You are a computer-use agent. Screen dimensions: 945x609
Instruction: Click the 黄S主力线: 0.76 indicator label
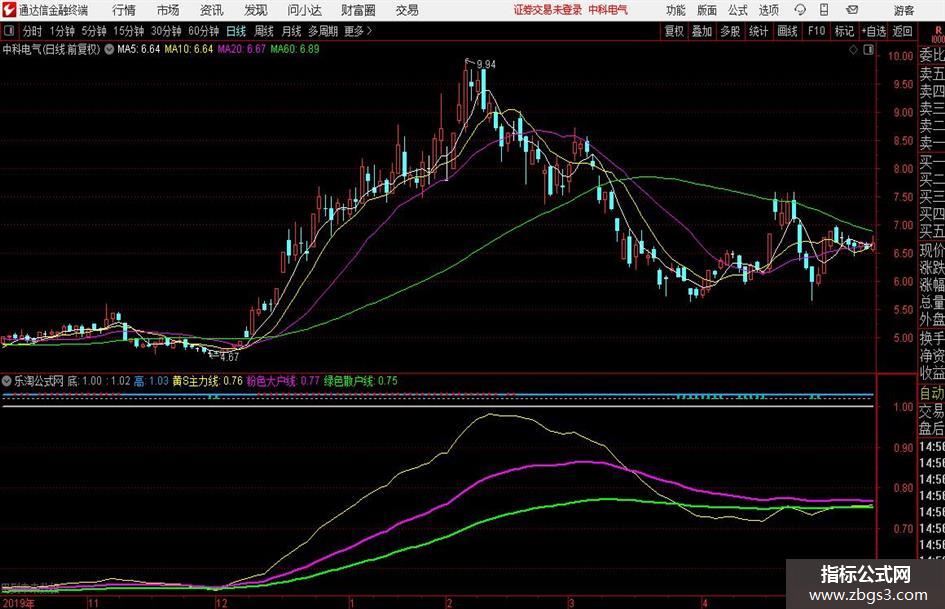(x=207, y=380)
